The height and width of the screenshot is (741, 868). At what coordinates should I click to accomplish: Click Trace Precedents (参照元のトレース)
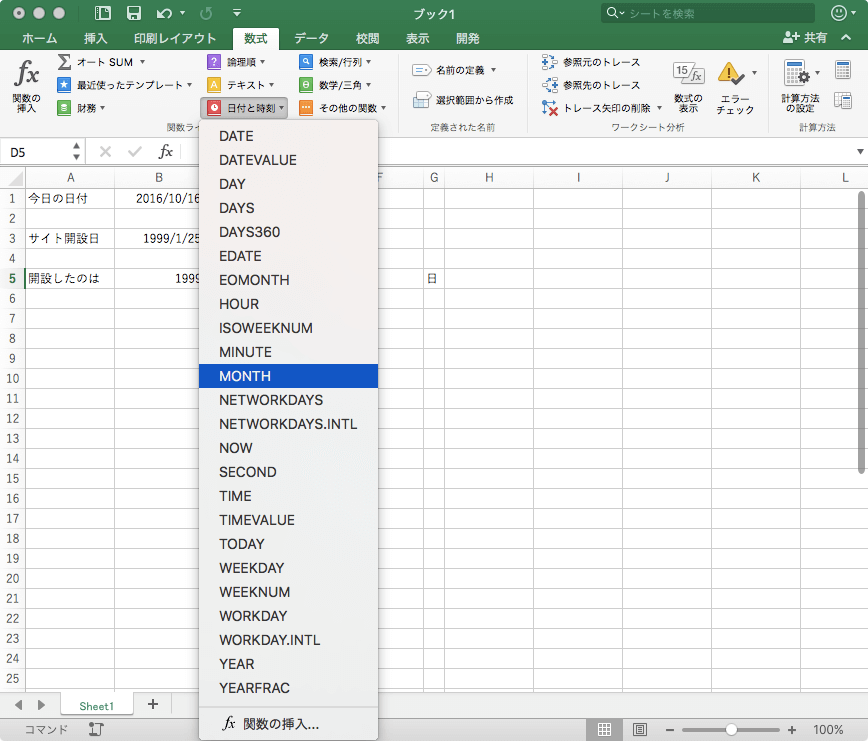pos(591,62)
